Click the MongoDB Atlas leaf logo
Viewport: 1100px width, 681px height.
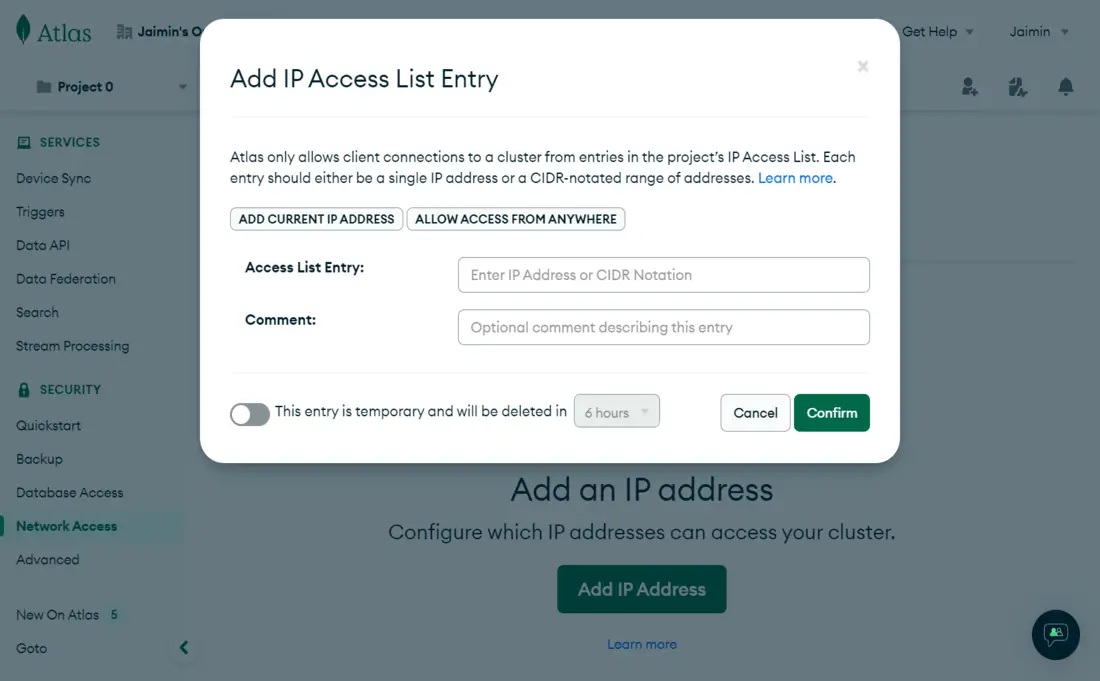(23, 30)
